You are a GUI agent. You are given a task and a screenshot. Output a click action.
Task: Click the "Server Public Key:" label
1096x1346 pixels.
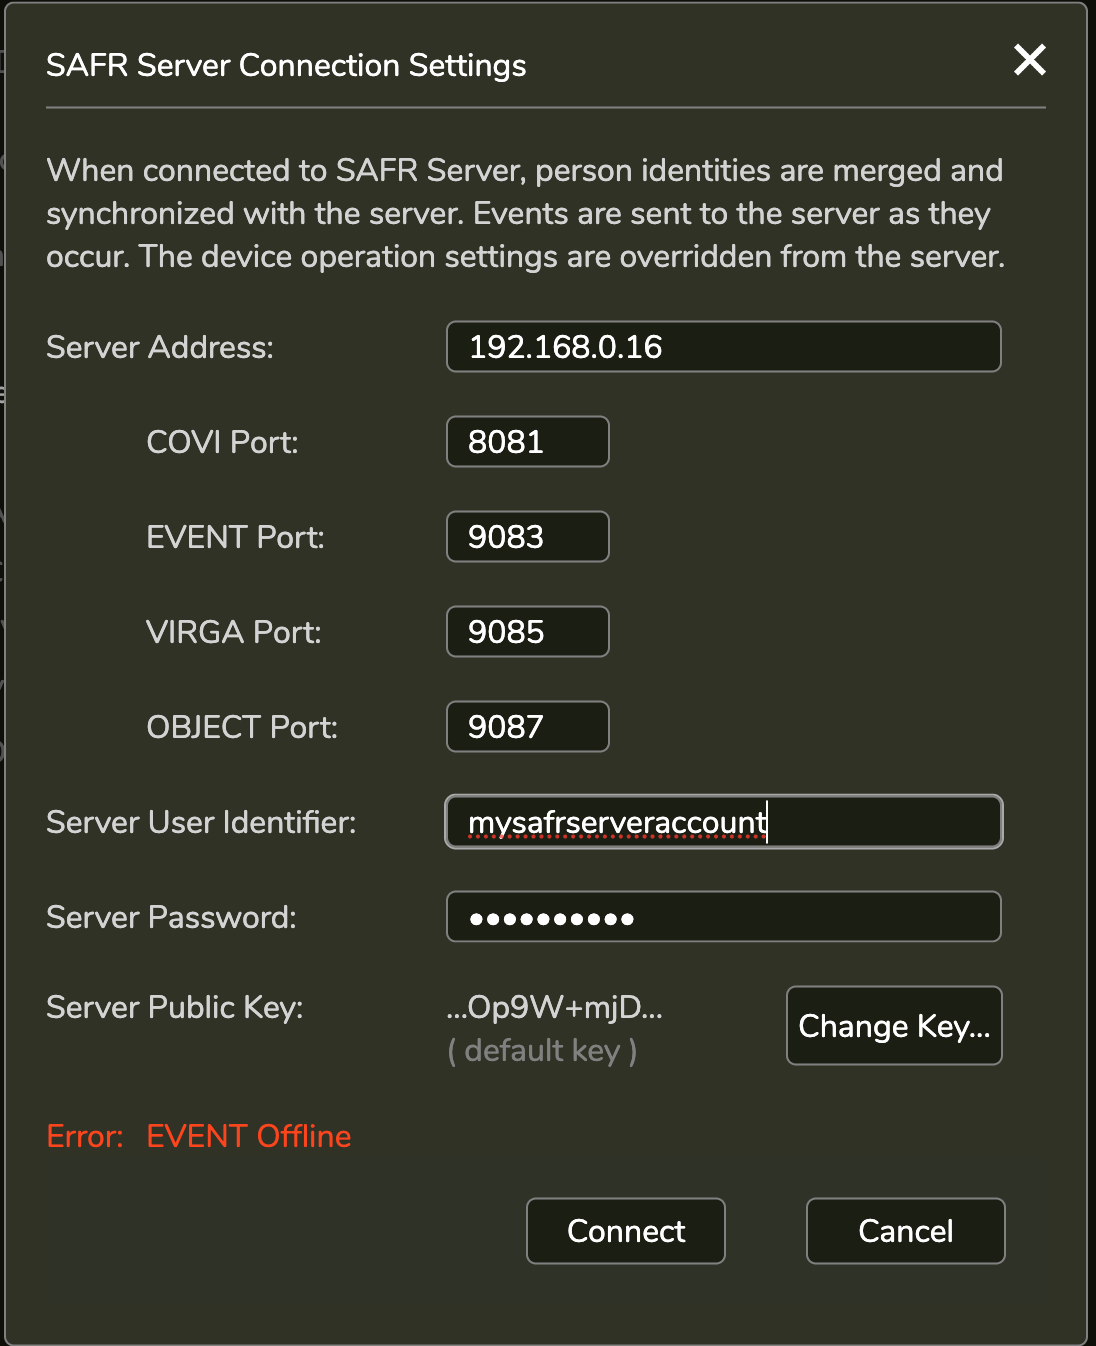click(175, 1007)
